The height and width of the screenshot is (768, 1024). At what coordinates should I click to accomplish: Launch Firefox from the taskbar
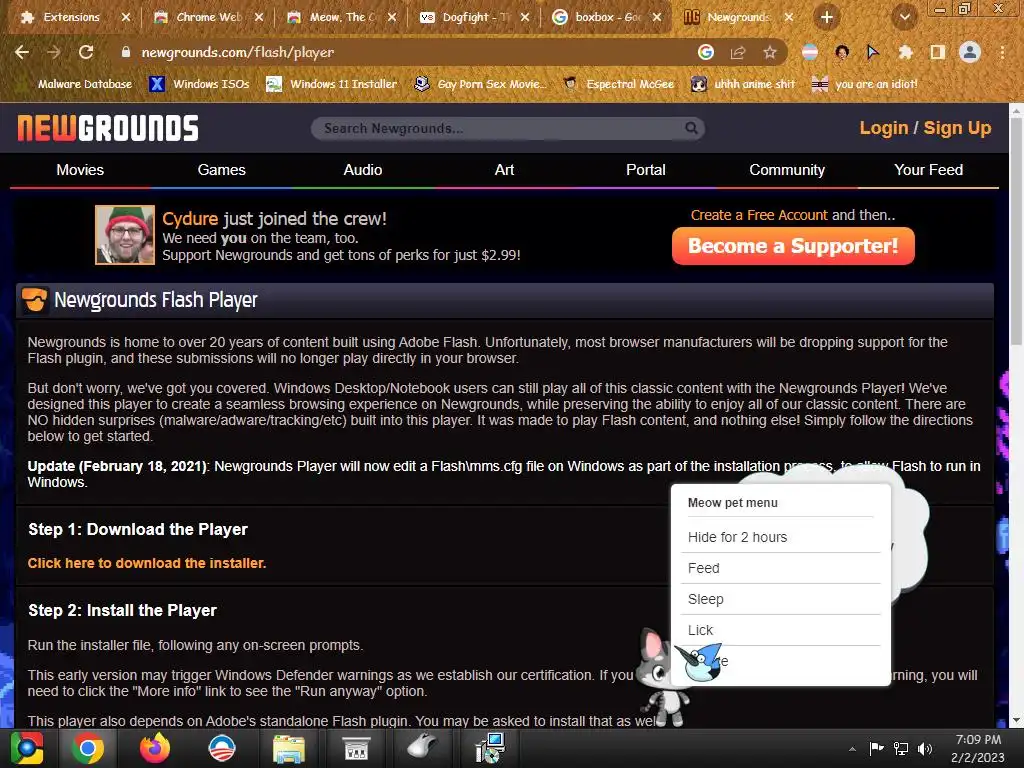[155, 748]
